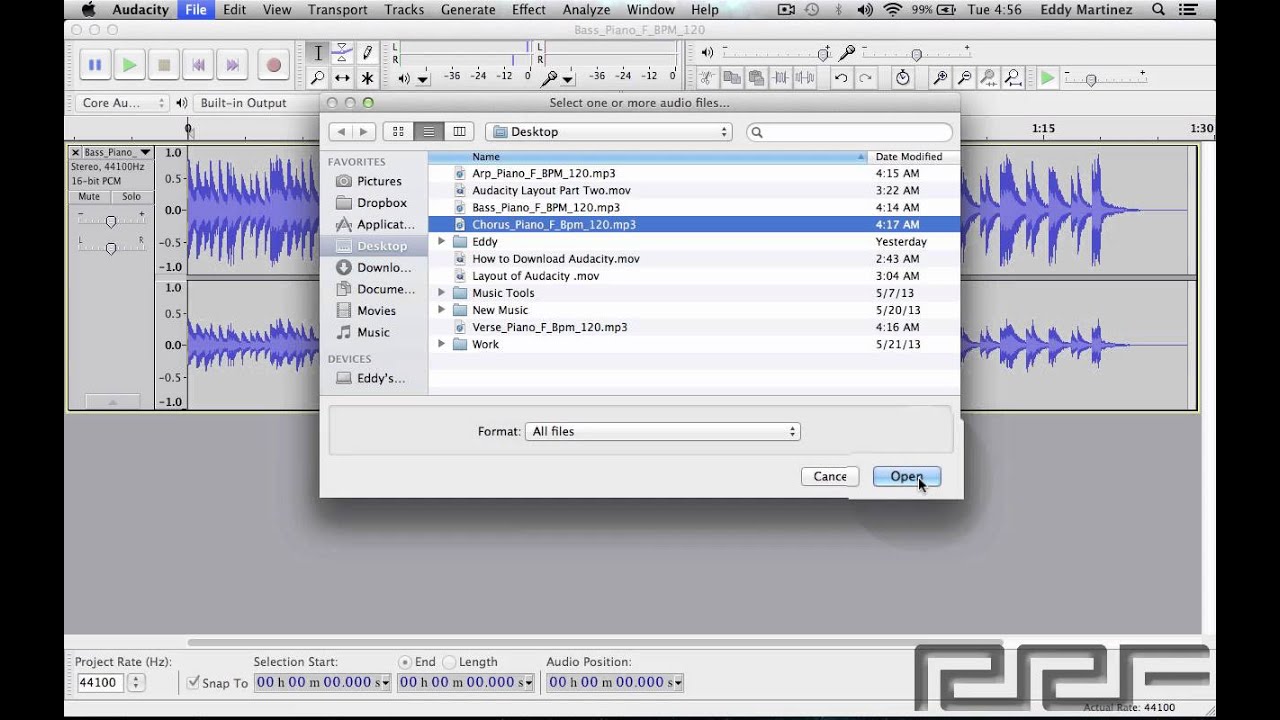Open the Desktop location popup
The height and width of the screenshot is (720, 1280).
[x=609, y=132]
